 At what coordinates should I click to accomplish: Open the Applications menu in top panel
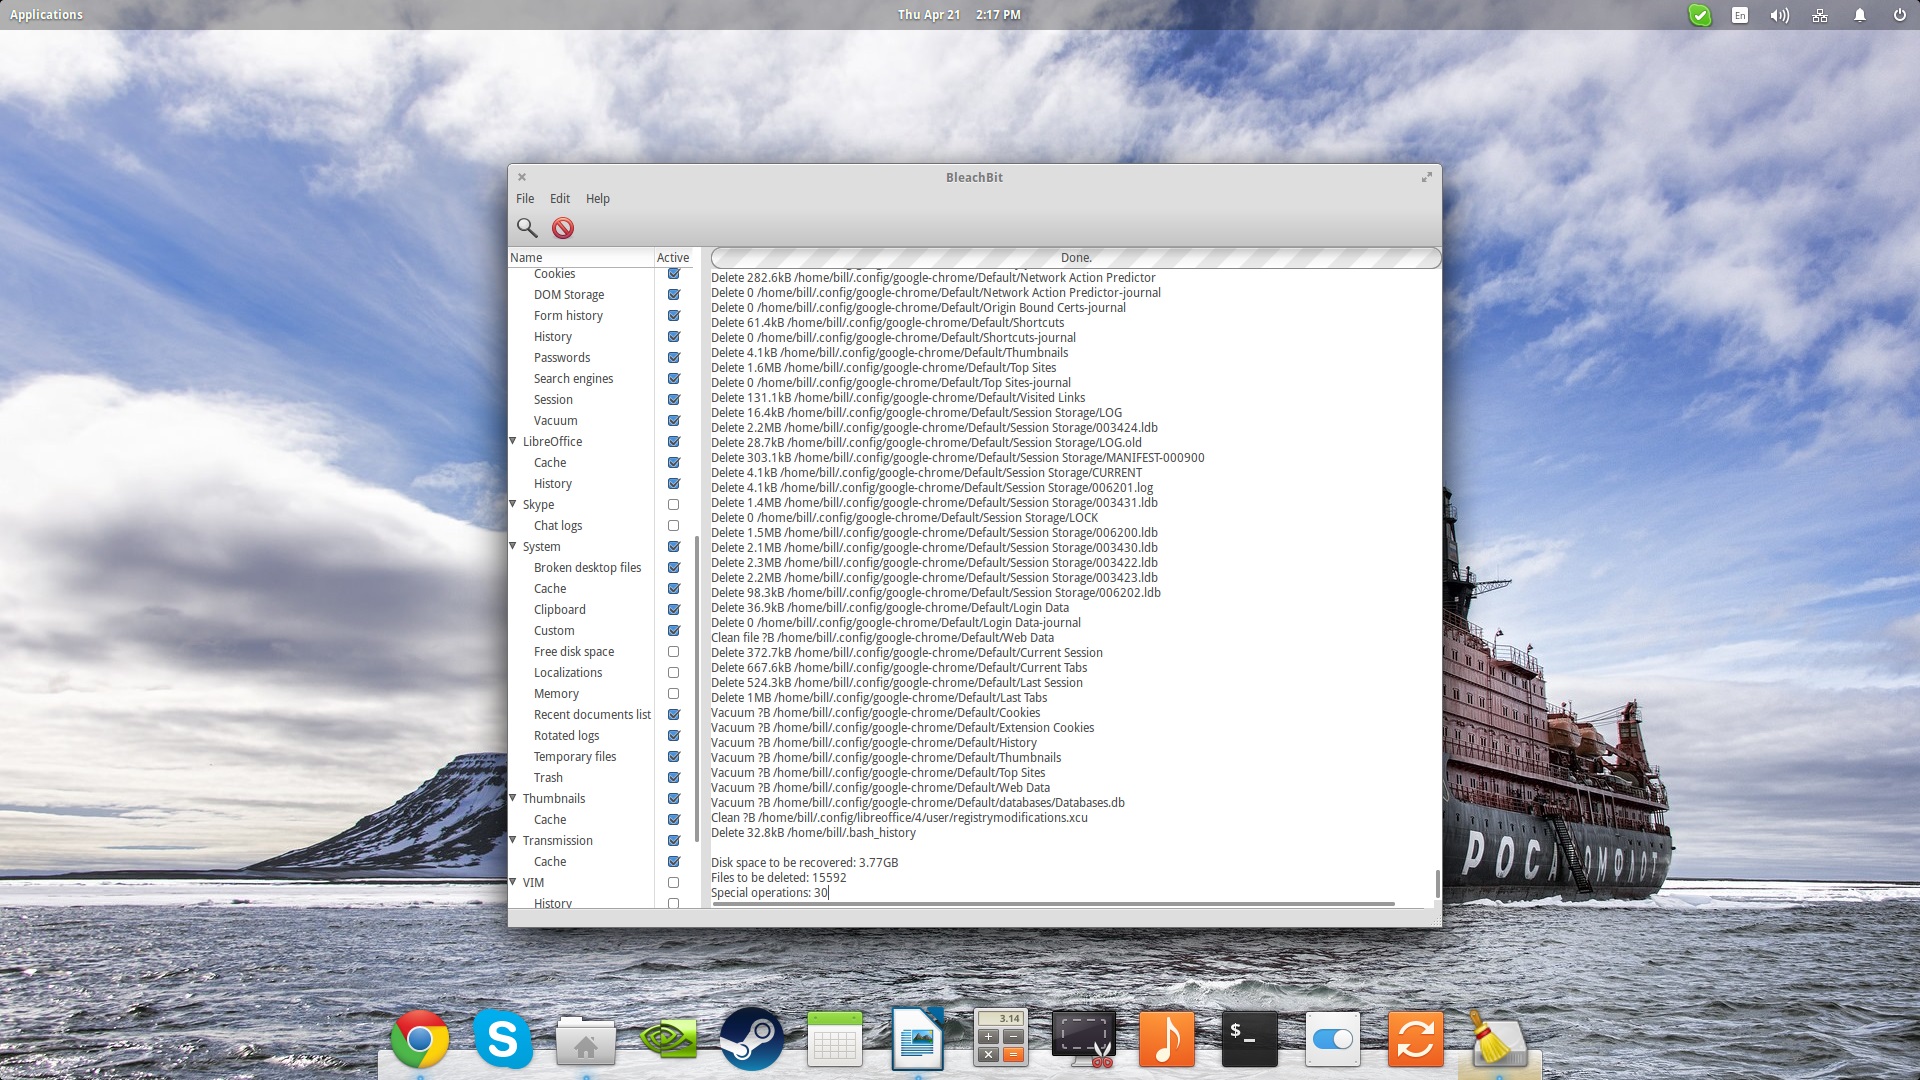[46, 15]
